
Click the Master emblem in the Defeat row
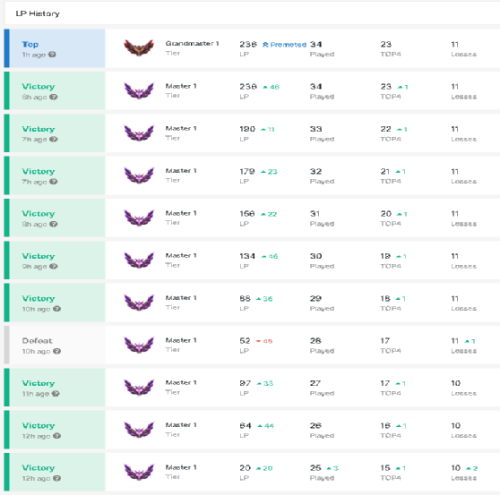pyautogui.click(x=139, y=345)
